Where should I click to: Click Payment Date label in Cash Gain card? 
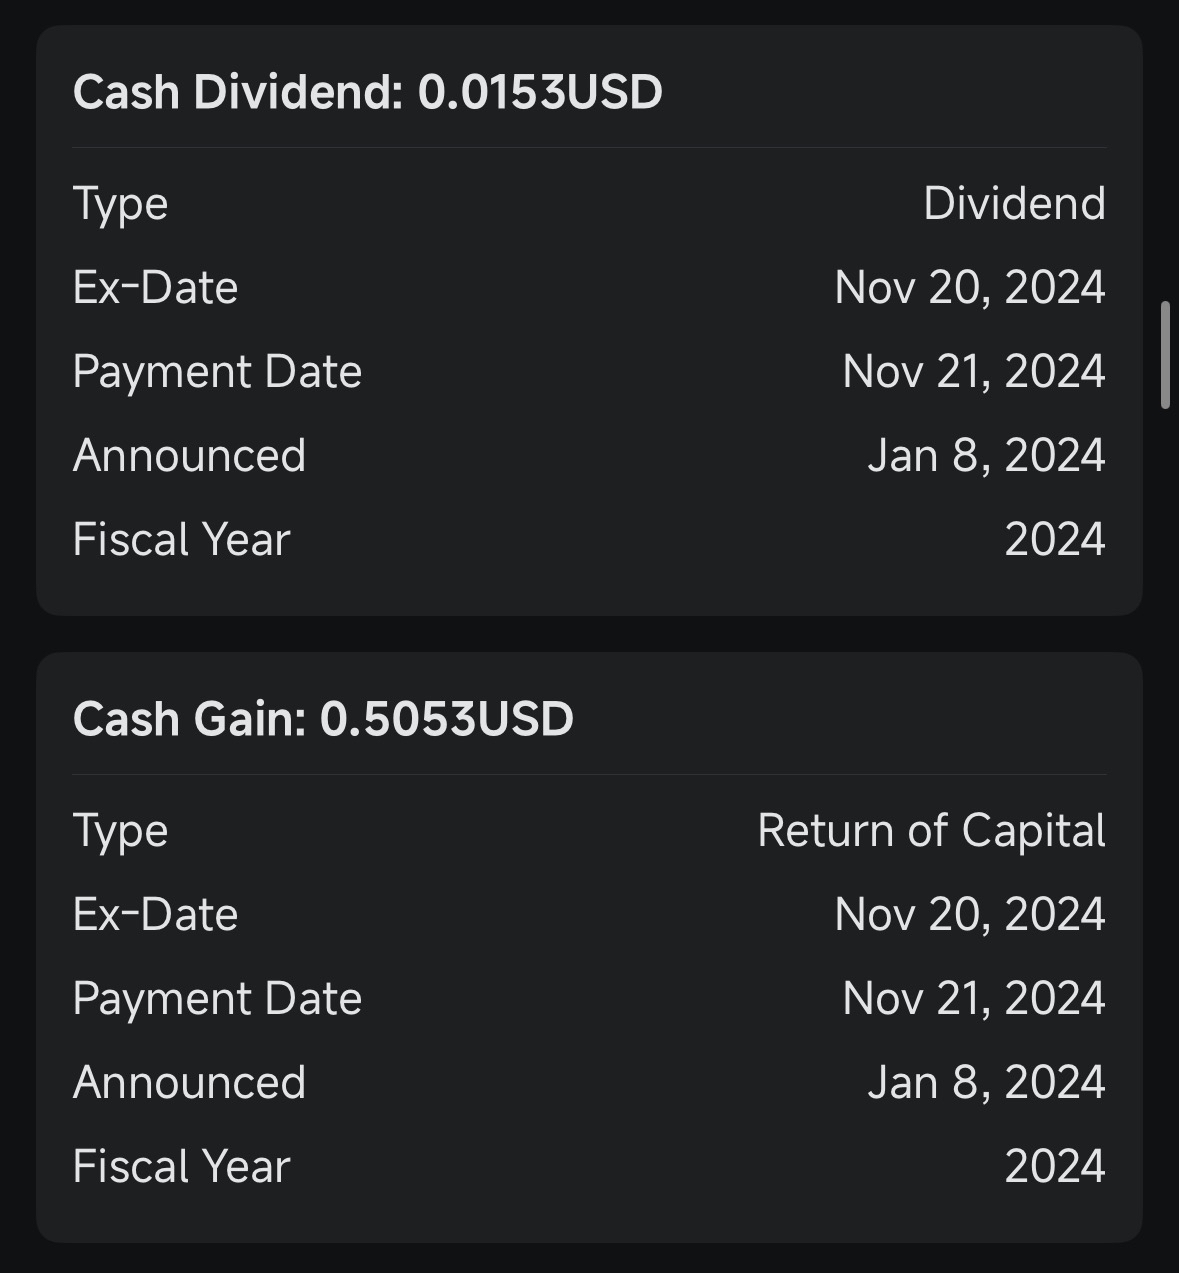(217, 999)
